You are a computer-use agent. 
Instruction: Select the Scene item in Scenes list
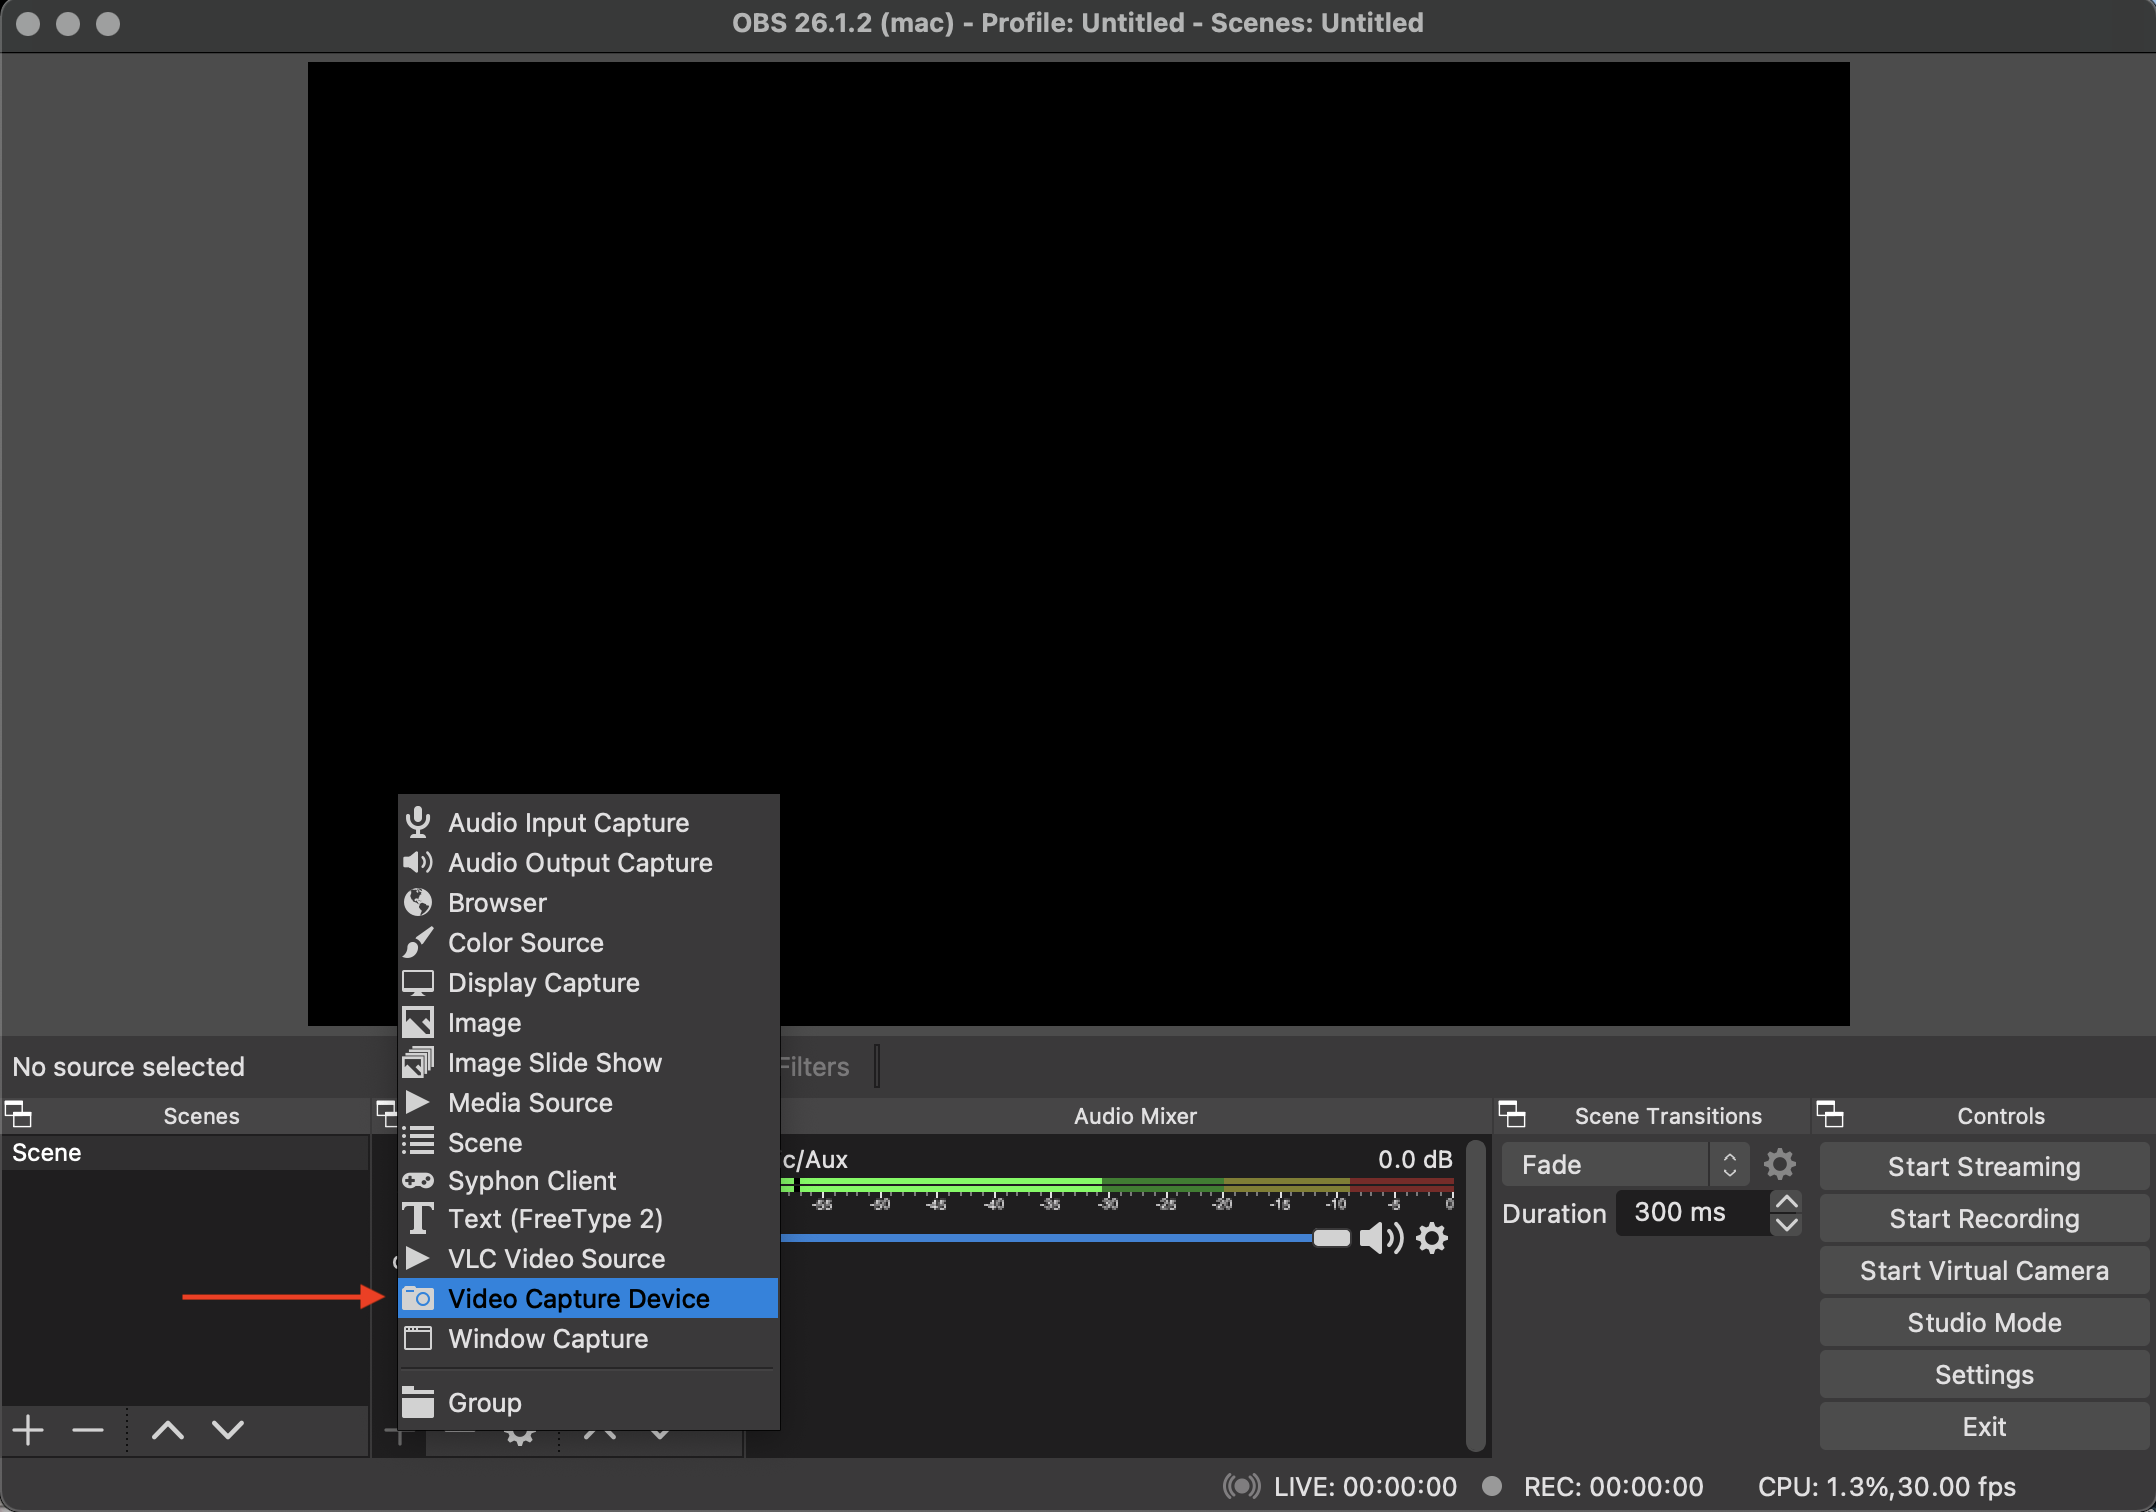coord(185,1152)
